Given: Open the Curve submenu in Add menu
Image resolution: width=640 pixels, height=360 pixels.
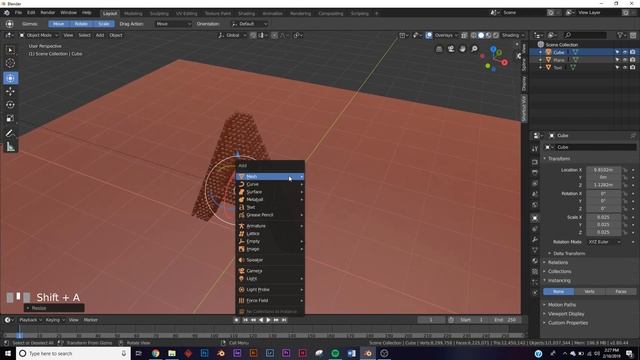Looking at the screenshot, I should coord(270,184).
